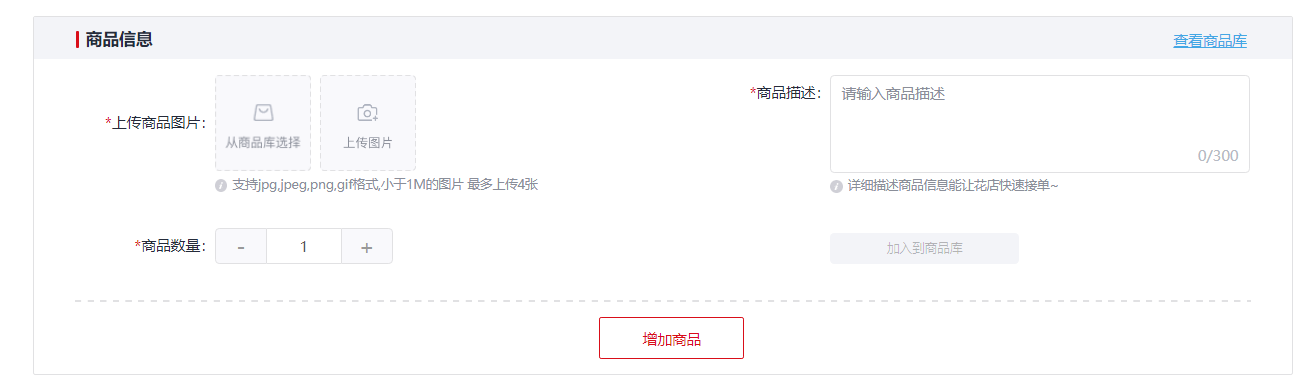Focus the 商品数量 number field
The image size is (1310, 386).
pos(304,247)
